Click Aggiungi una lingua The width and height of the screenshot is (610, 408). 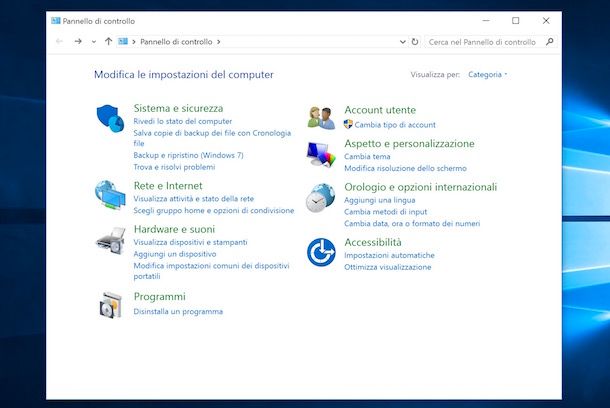pyautogui.click(x=379, y=200)
